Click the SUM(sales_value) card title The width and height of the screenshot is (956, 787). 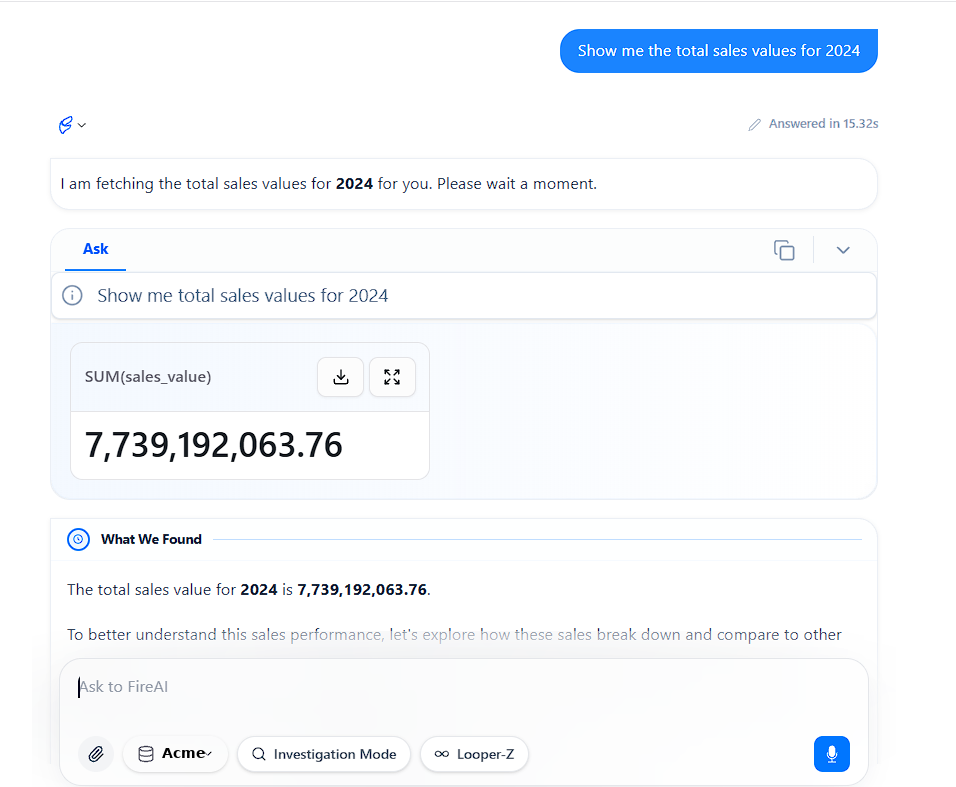pyautogui.click(x=148, y=377)
